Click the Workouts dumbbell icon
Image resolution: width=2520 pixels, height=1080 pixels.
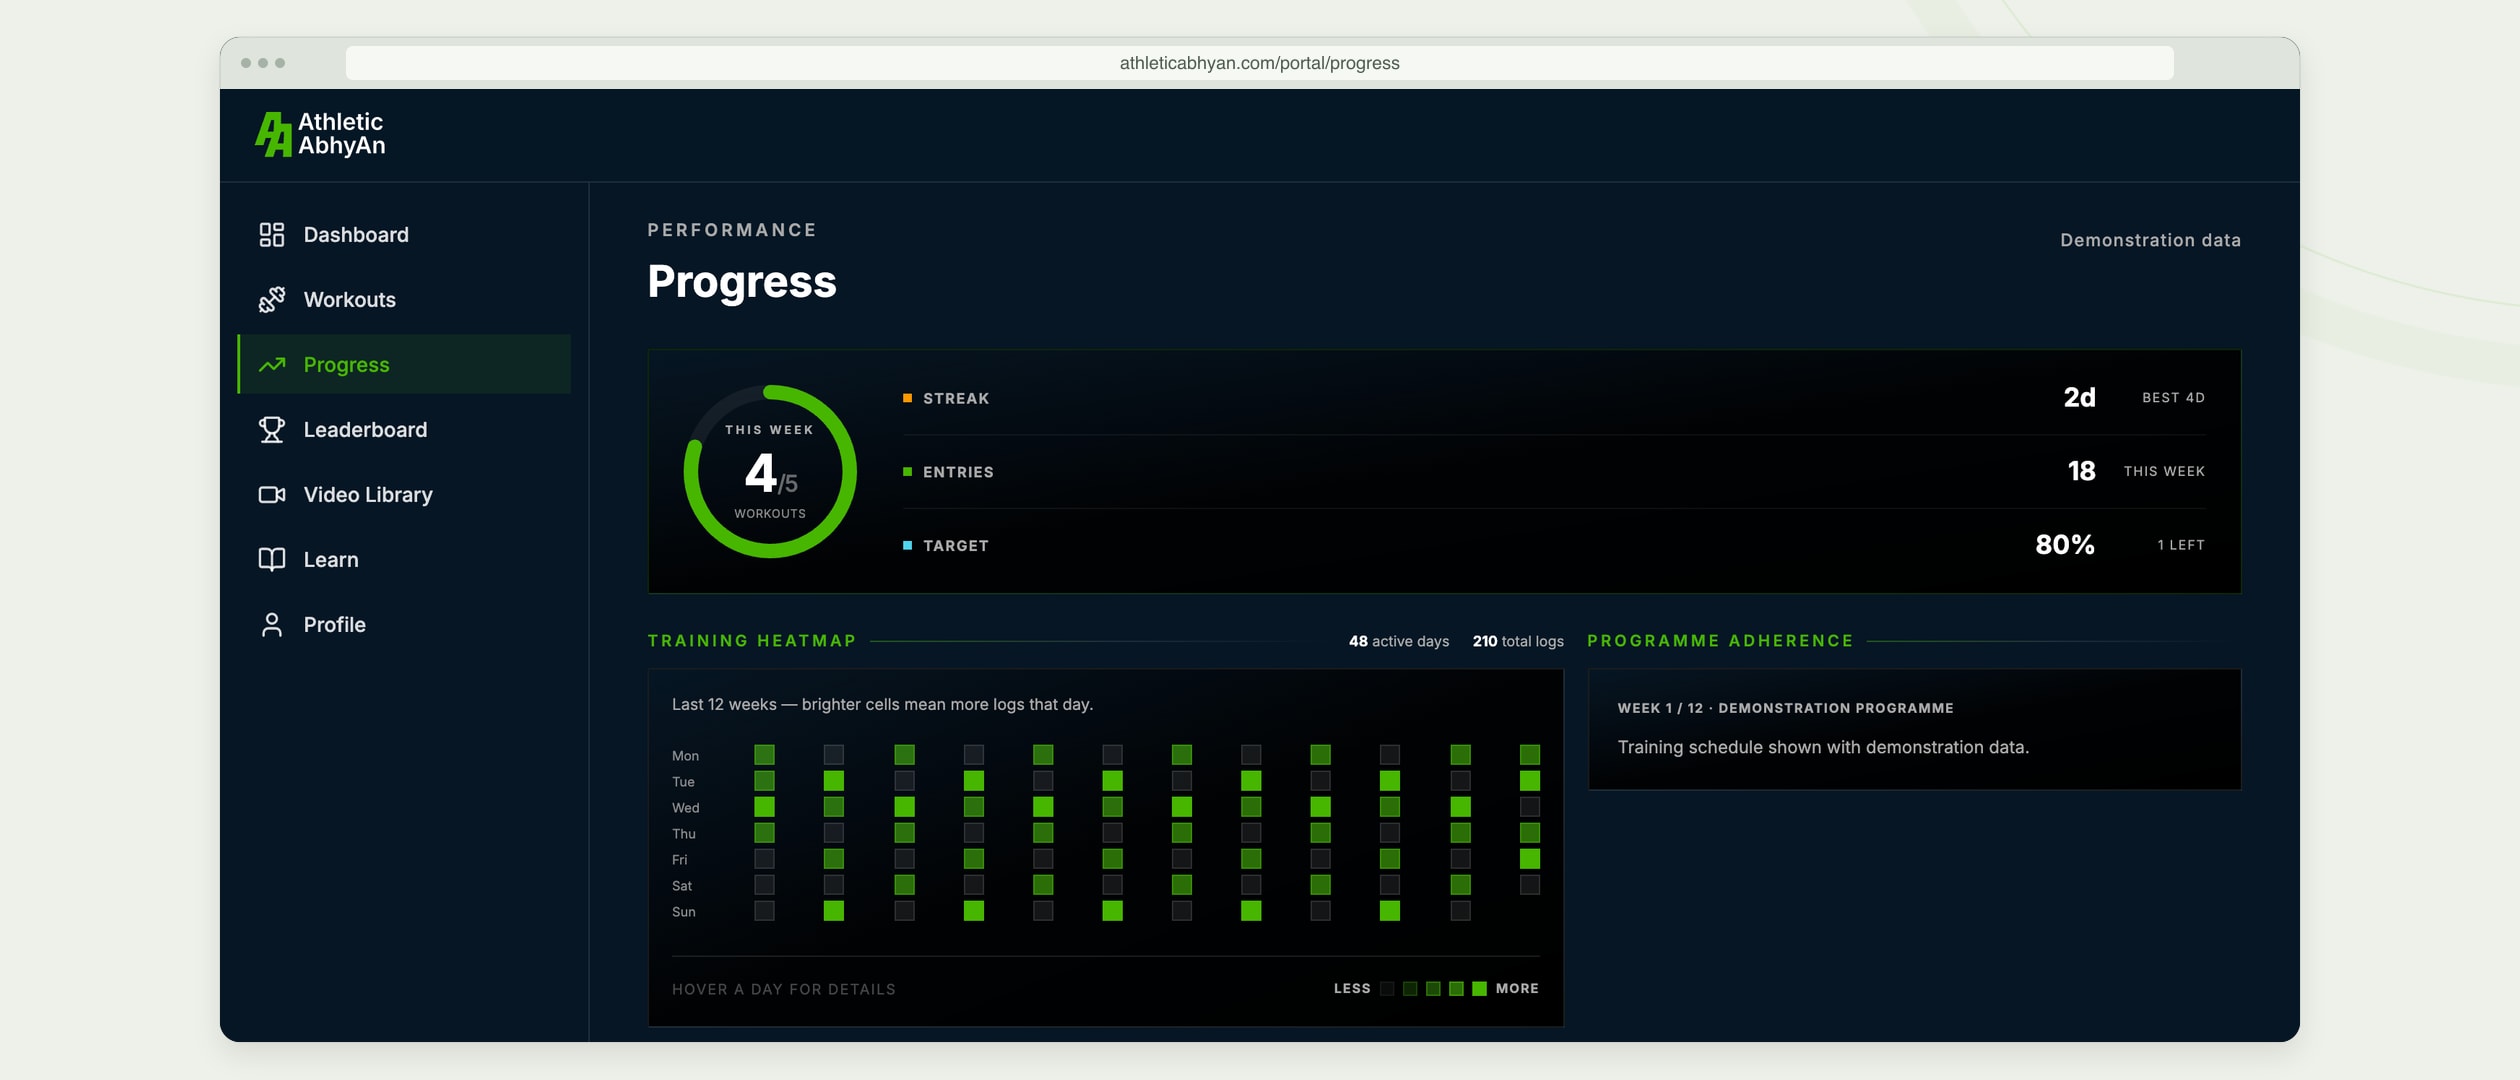click(x=271, y=300)
